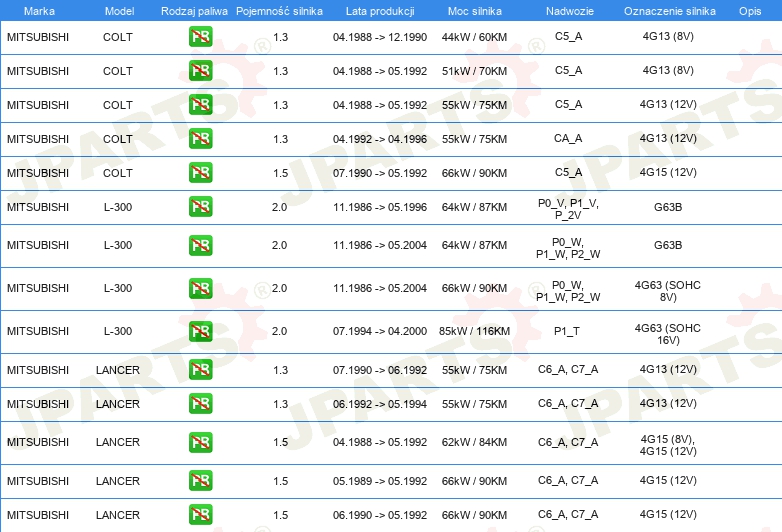Click '66kW / 90KM' in the 4G63 (SOHC 8V) row
Screen dimensions: 782x532
474,288
